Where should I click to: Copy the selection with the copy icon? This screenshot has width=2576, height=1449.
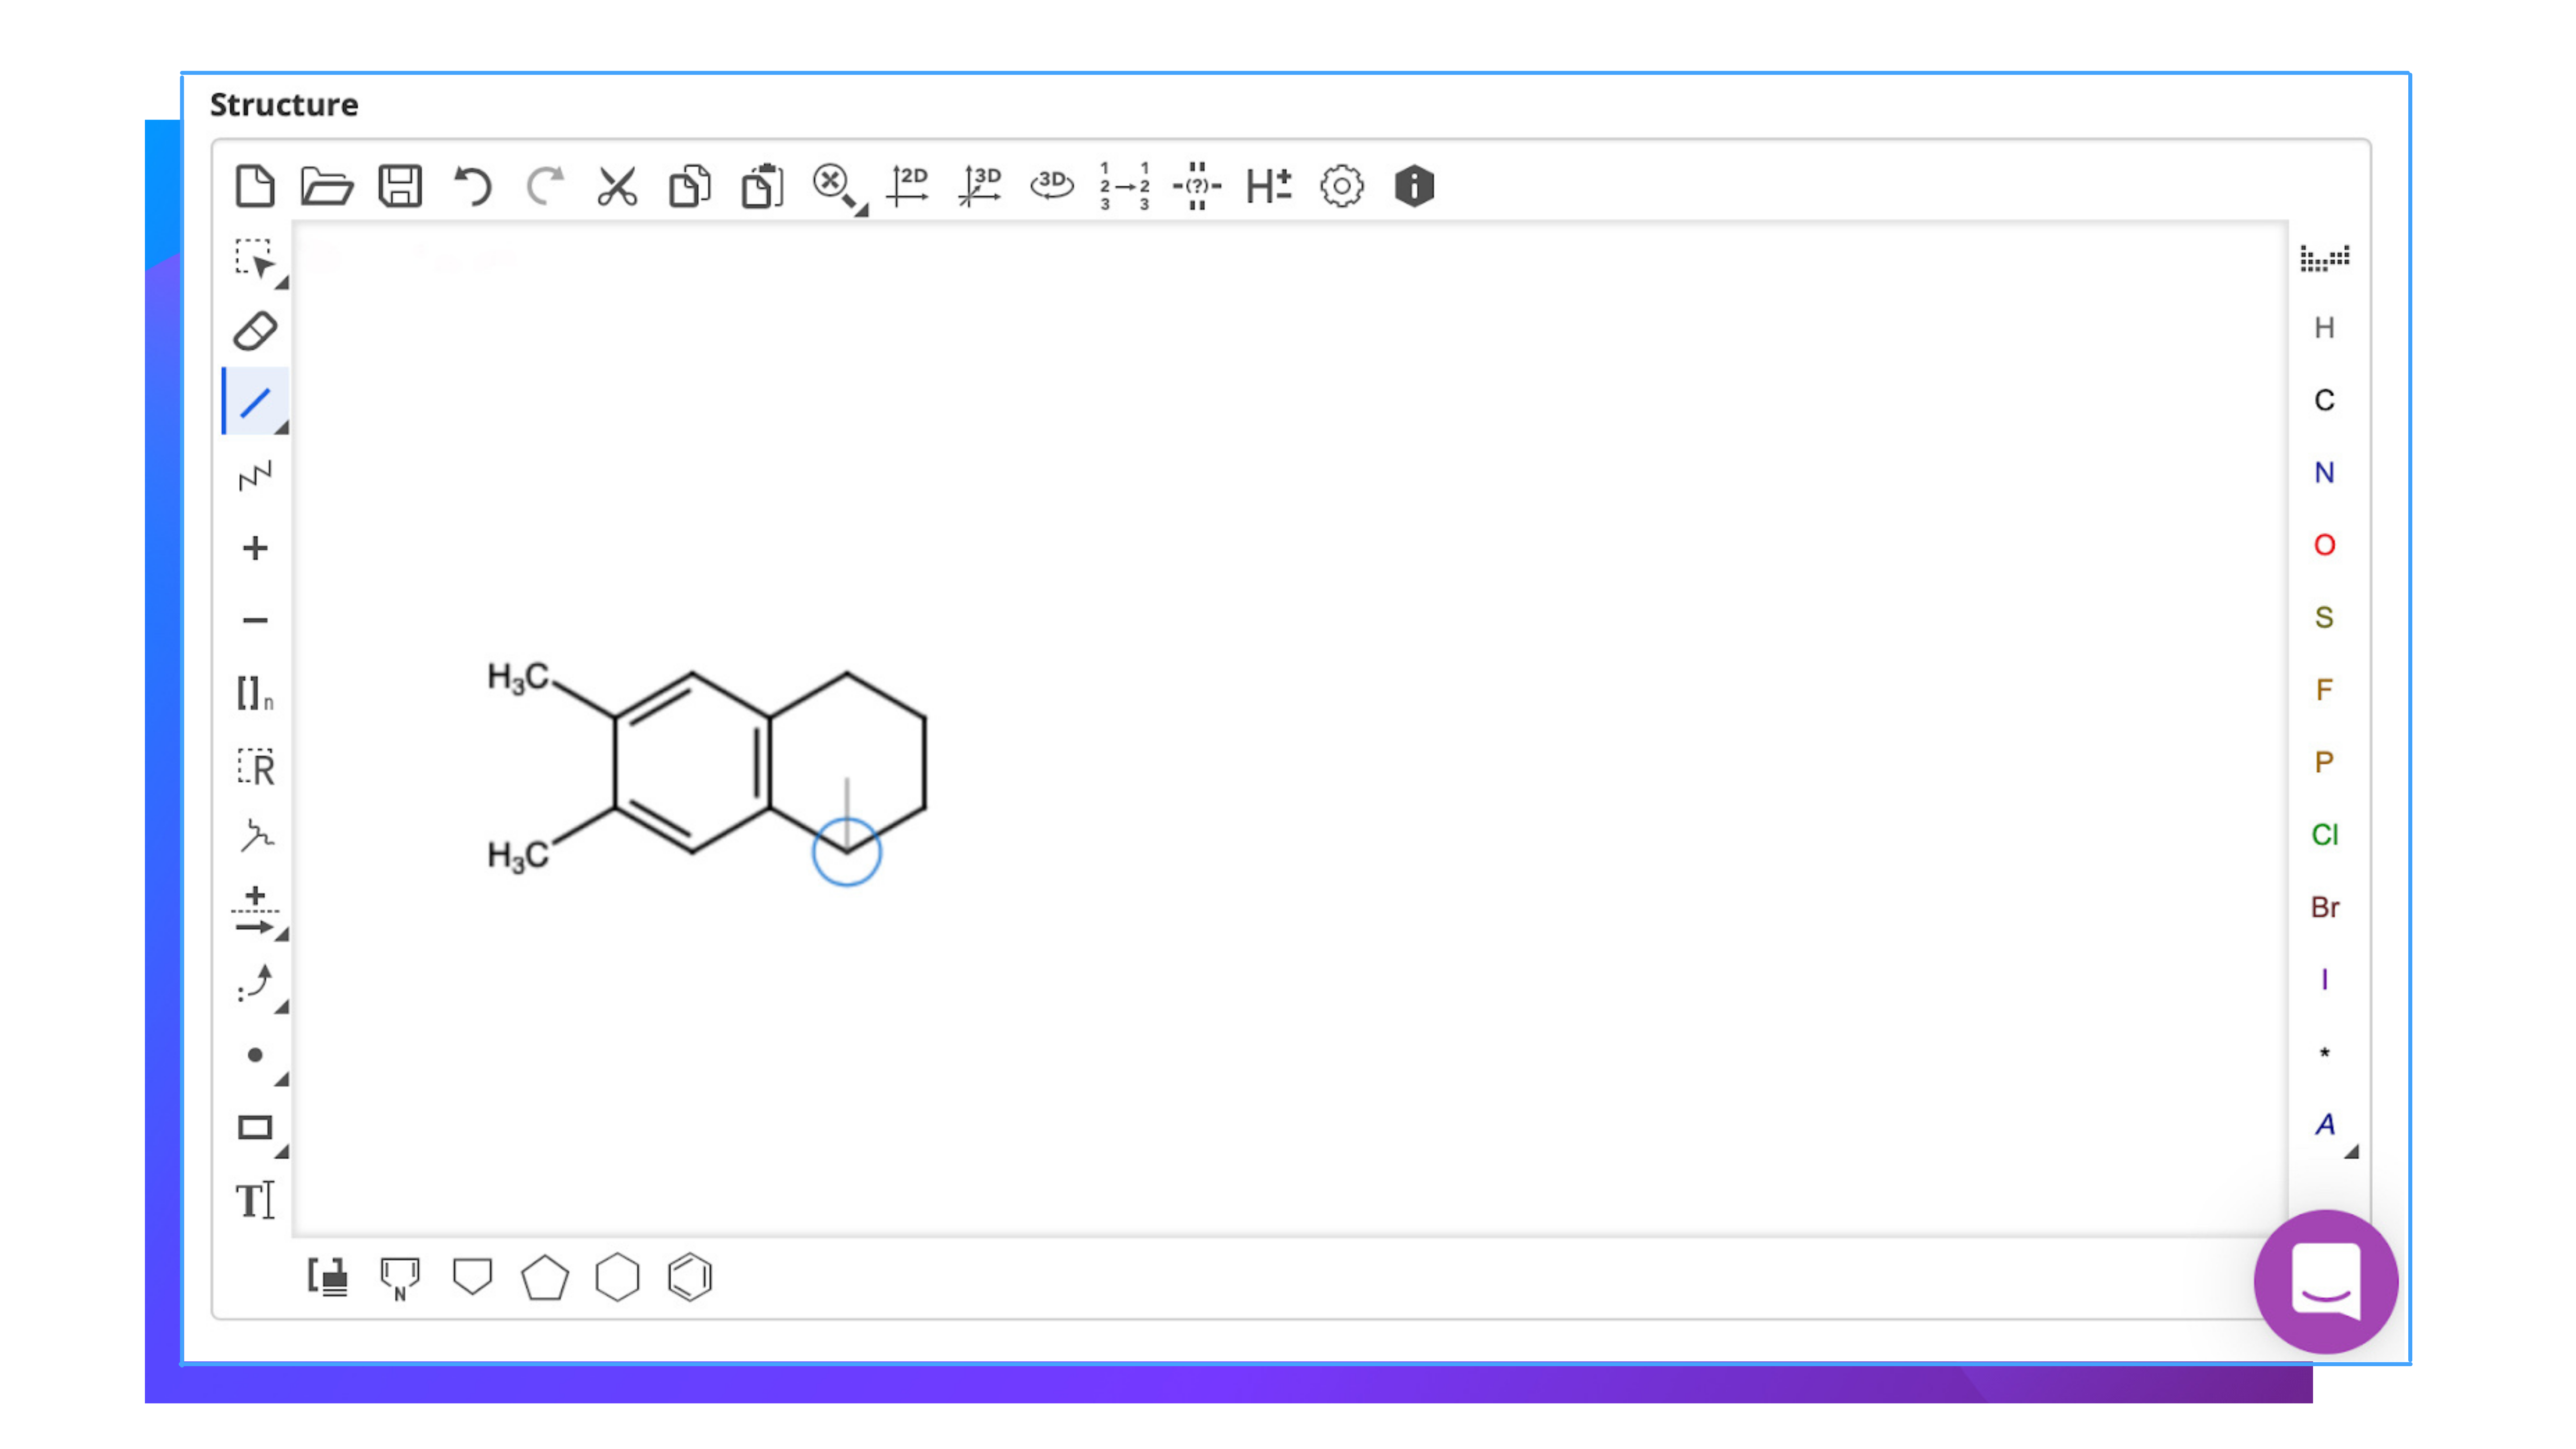[x=690, y=186]
